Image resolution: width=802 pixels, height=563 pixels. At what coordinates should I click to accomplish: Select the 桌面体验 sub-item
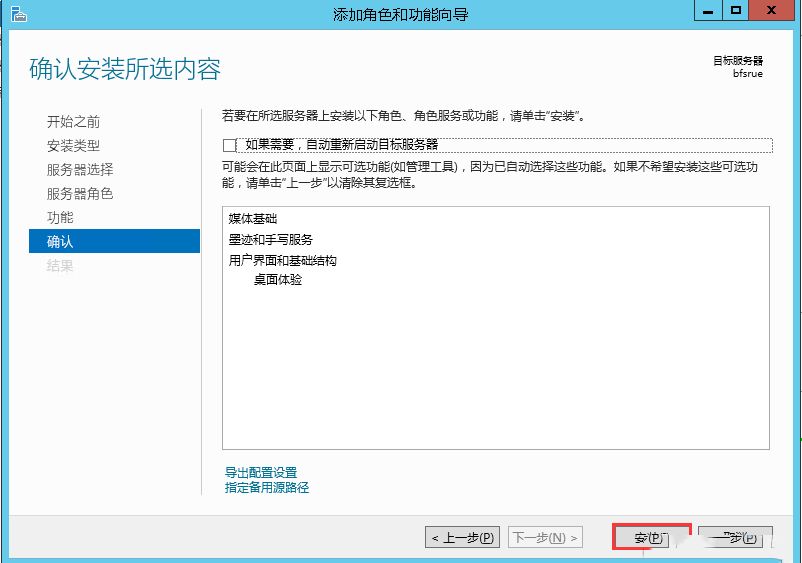point(278,281)
